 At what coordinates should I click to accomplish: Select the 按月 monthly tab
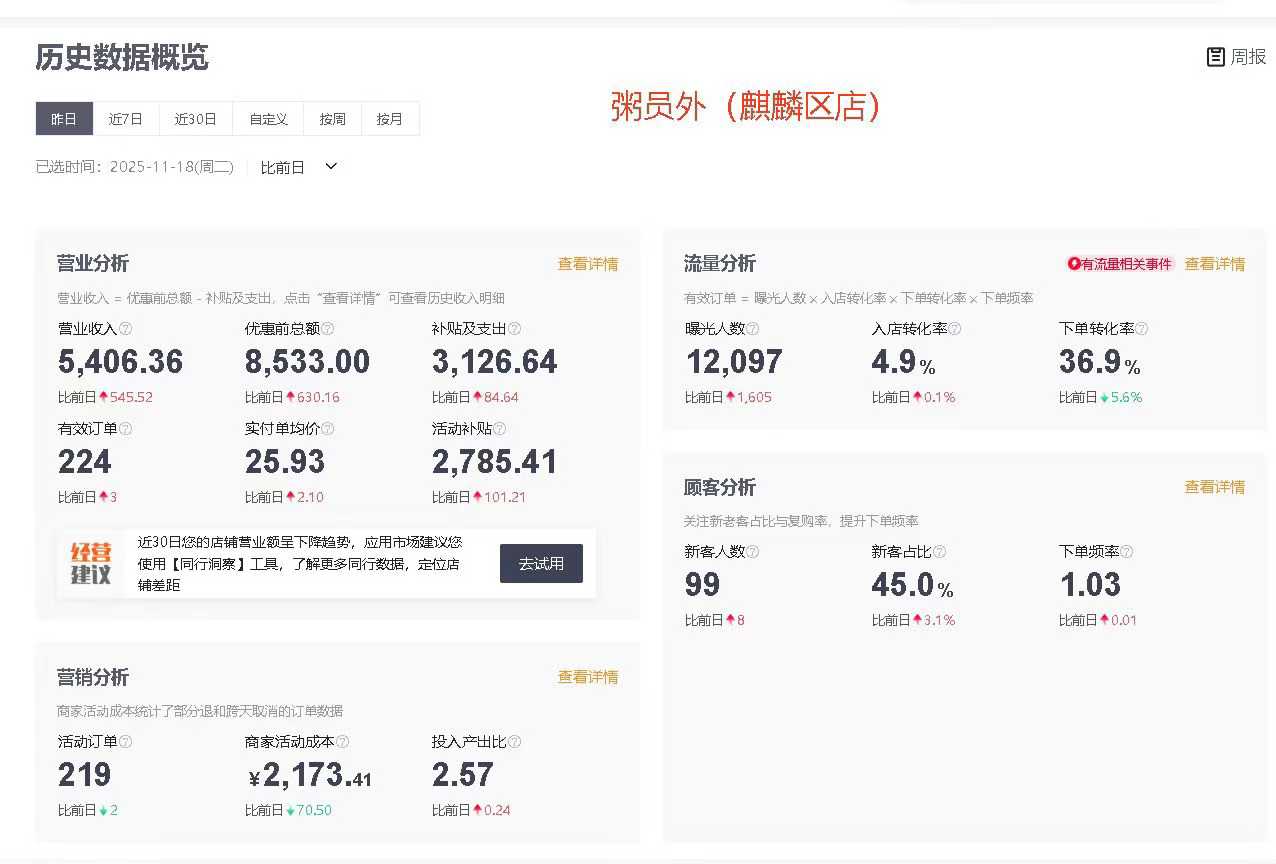[390, 119]
